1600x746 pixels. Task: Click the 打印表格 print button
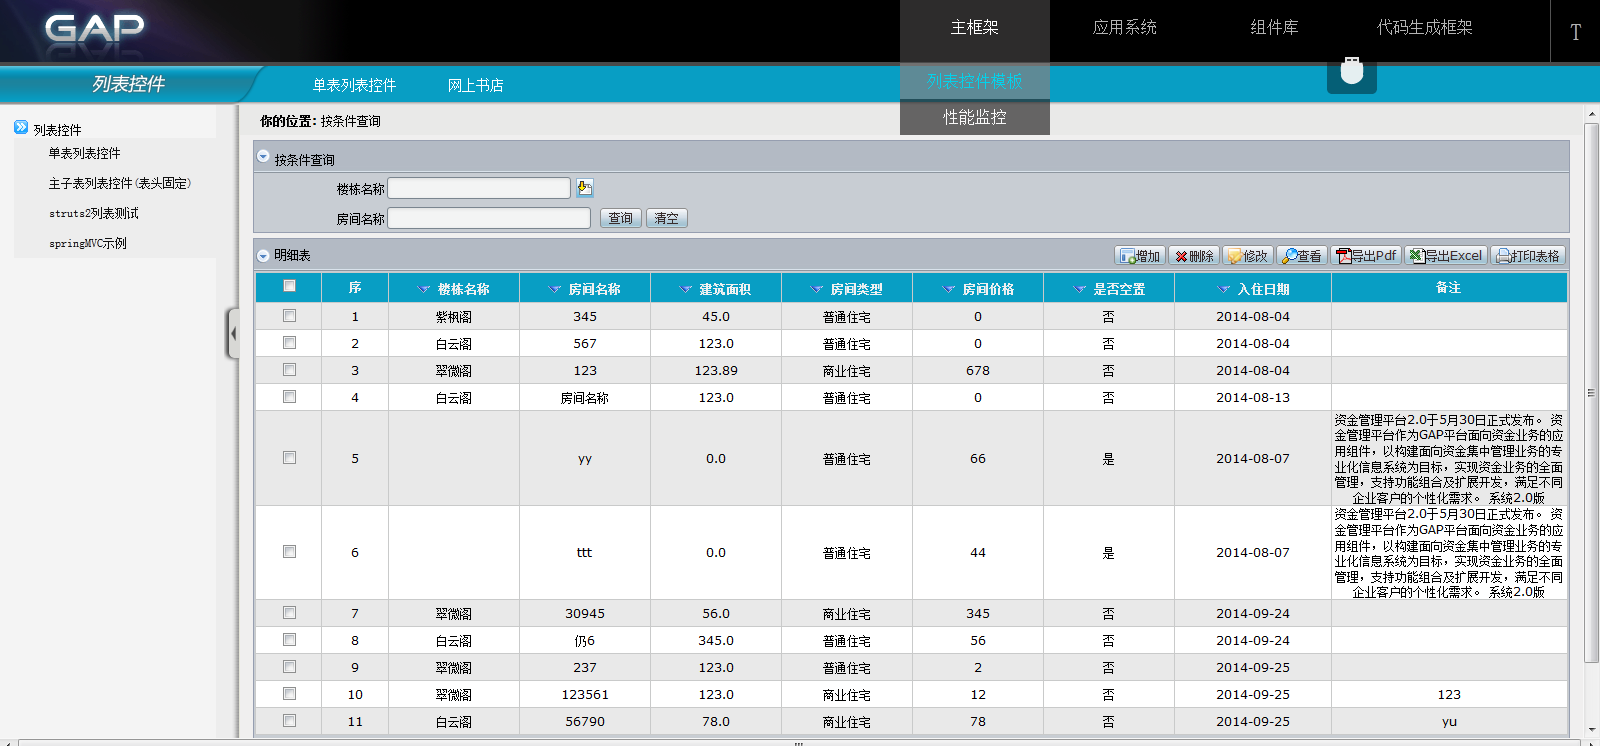1528,256
